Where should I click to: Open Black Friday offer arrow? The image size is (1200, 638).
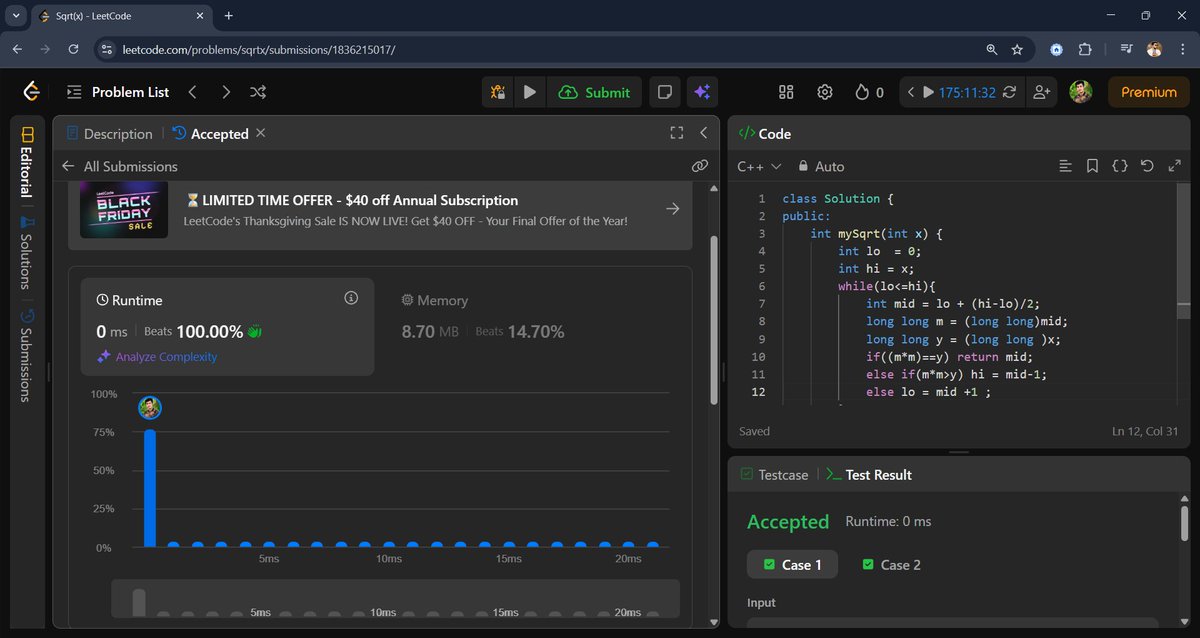coord(673,209)
